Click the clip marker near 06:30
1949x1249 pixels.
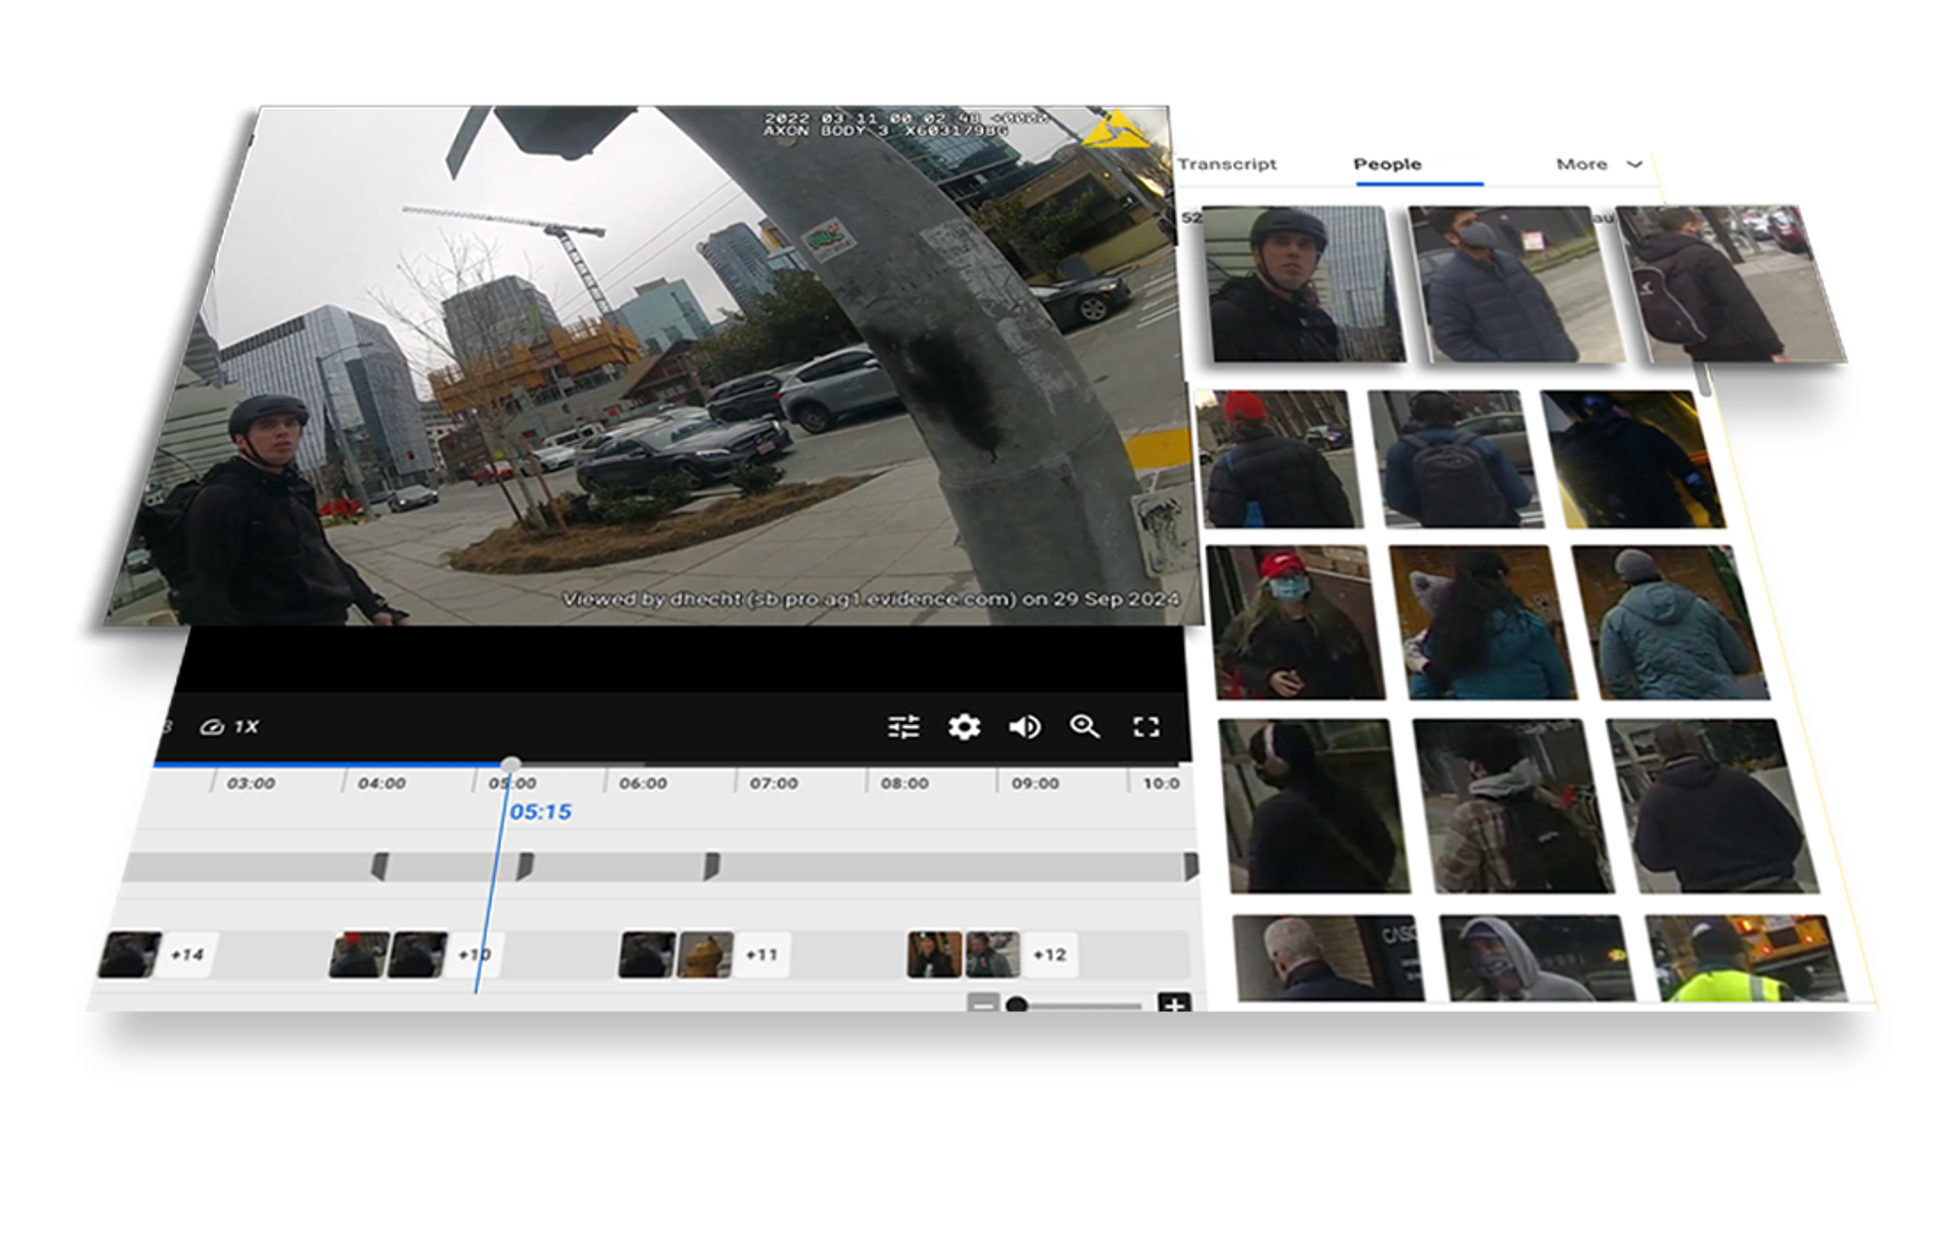click(x=711, y=865)
